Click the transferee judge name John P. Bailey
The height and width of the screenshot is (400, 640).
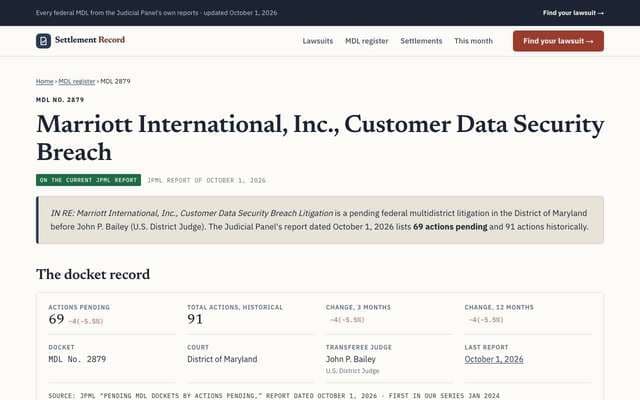(351, 359)
